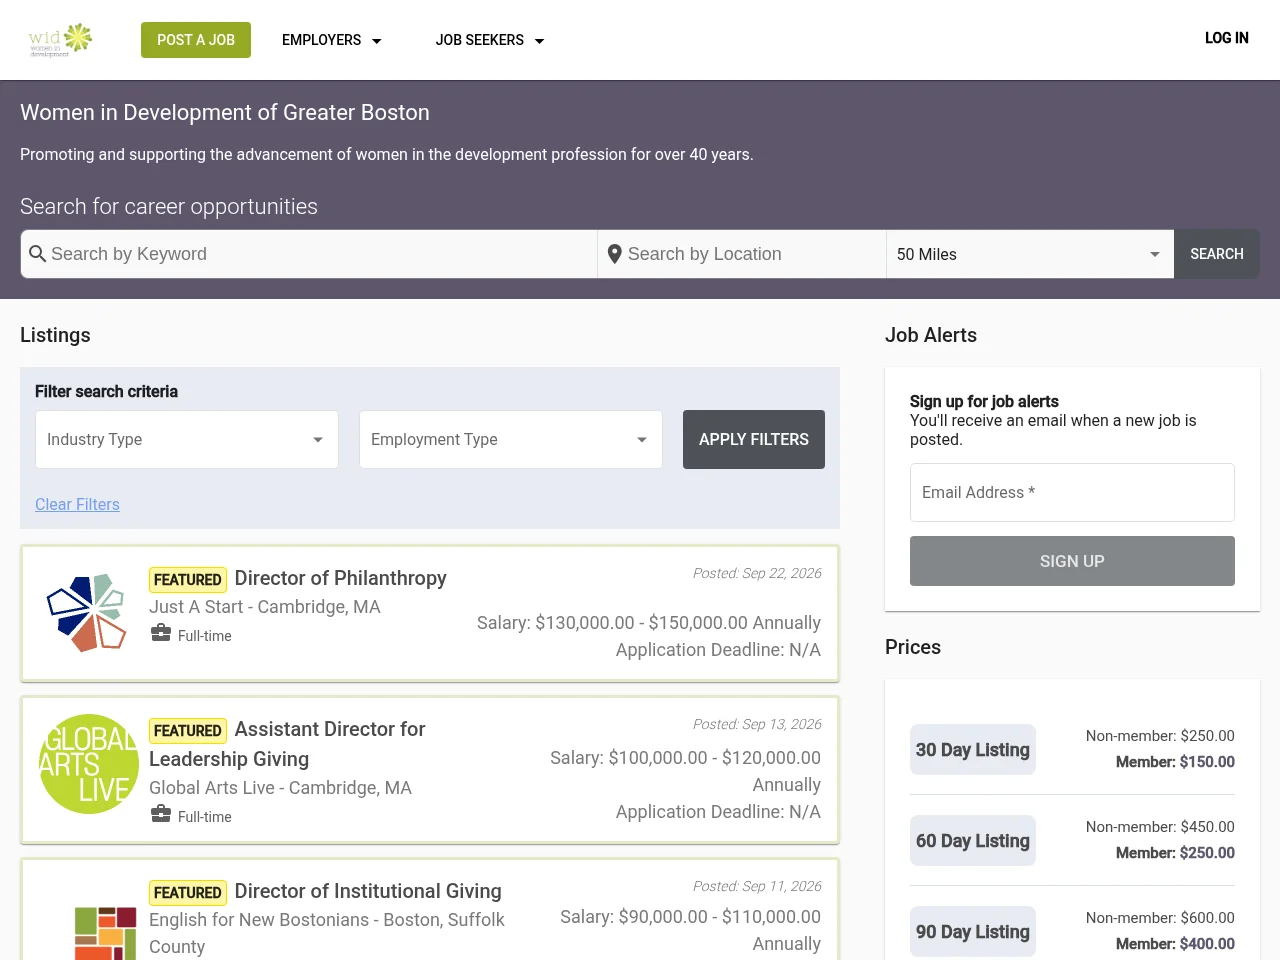The height and width of the screenshot is (960, 1280).
Task: Click 'Non-member: $600.00' price text
Action: [x=1160, y=918]
